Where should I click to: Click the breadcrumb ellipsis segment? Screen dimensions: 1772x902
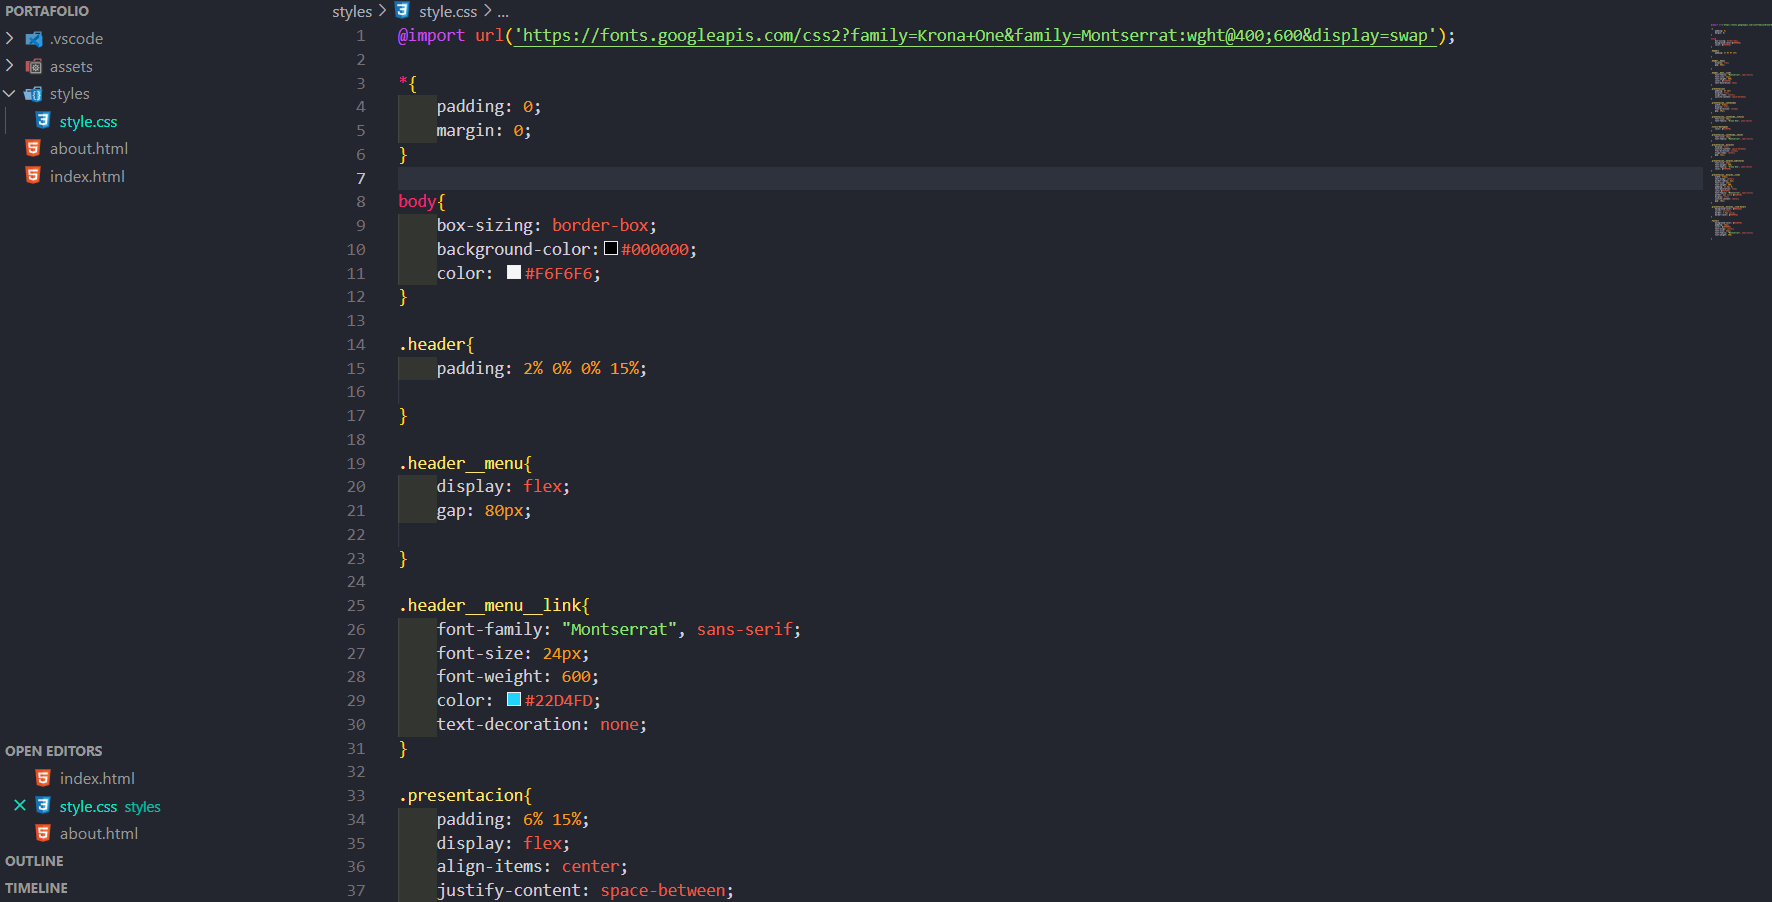tap(503, 12)
